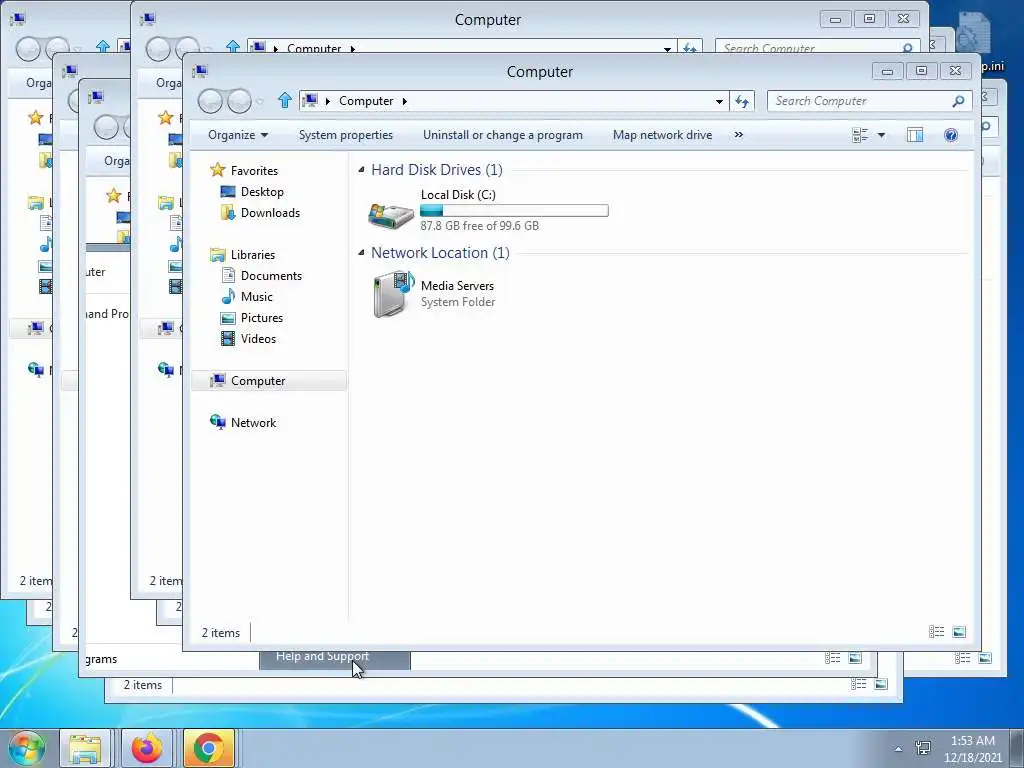1024x768 pixels.
Task: Click the Forward arrow in front Computer window
Action: point(239,101)
